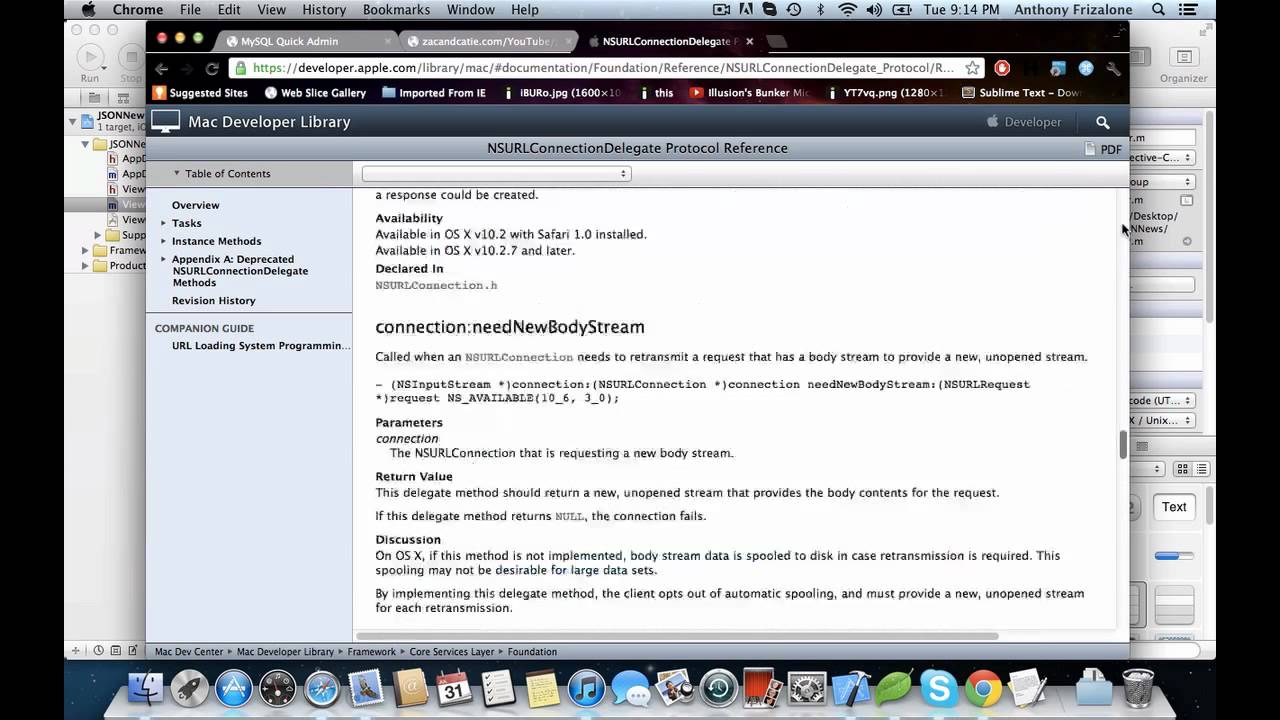Reload the page in Chrome
The image size is (1280, 720).
coord(212,68)
